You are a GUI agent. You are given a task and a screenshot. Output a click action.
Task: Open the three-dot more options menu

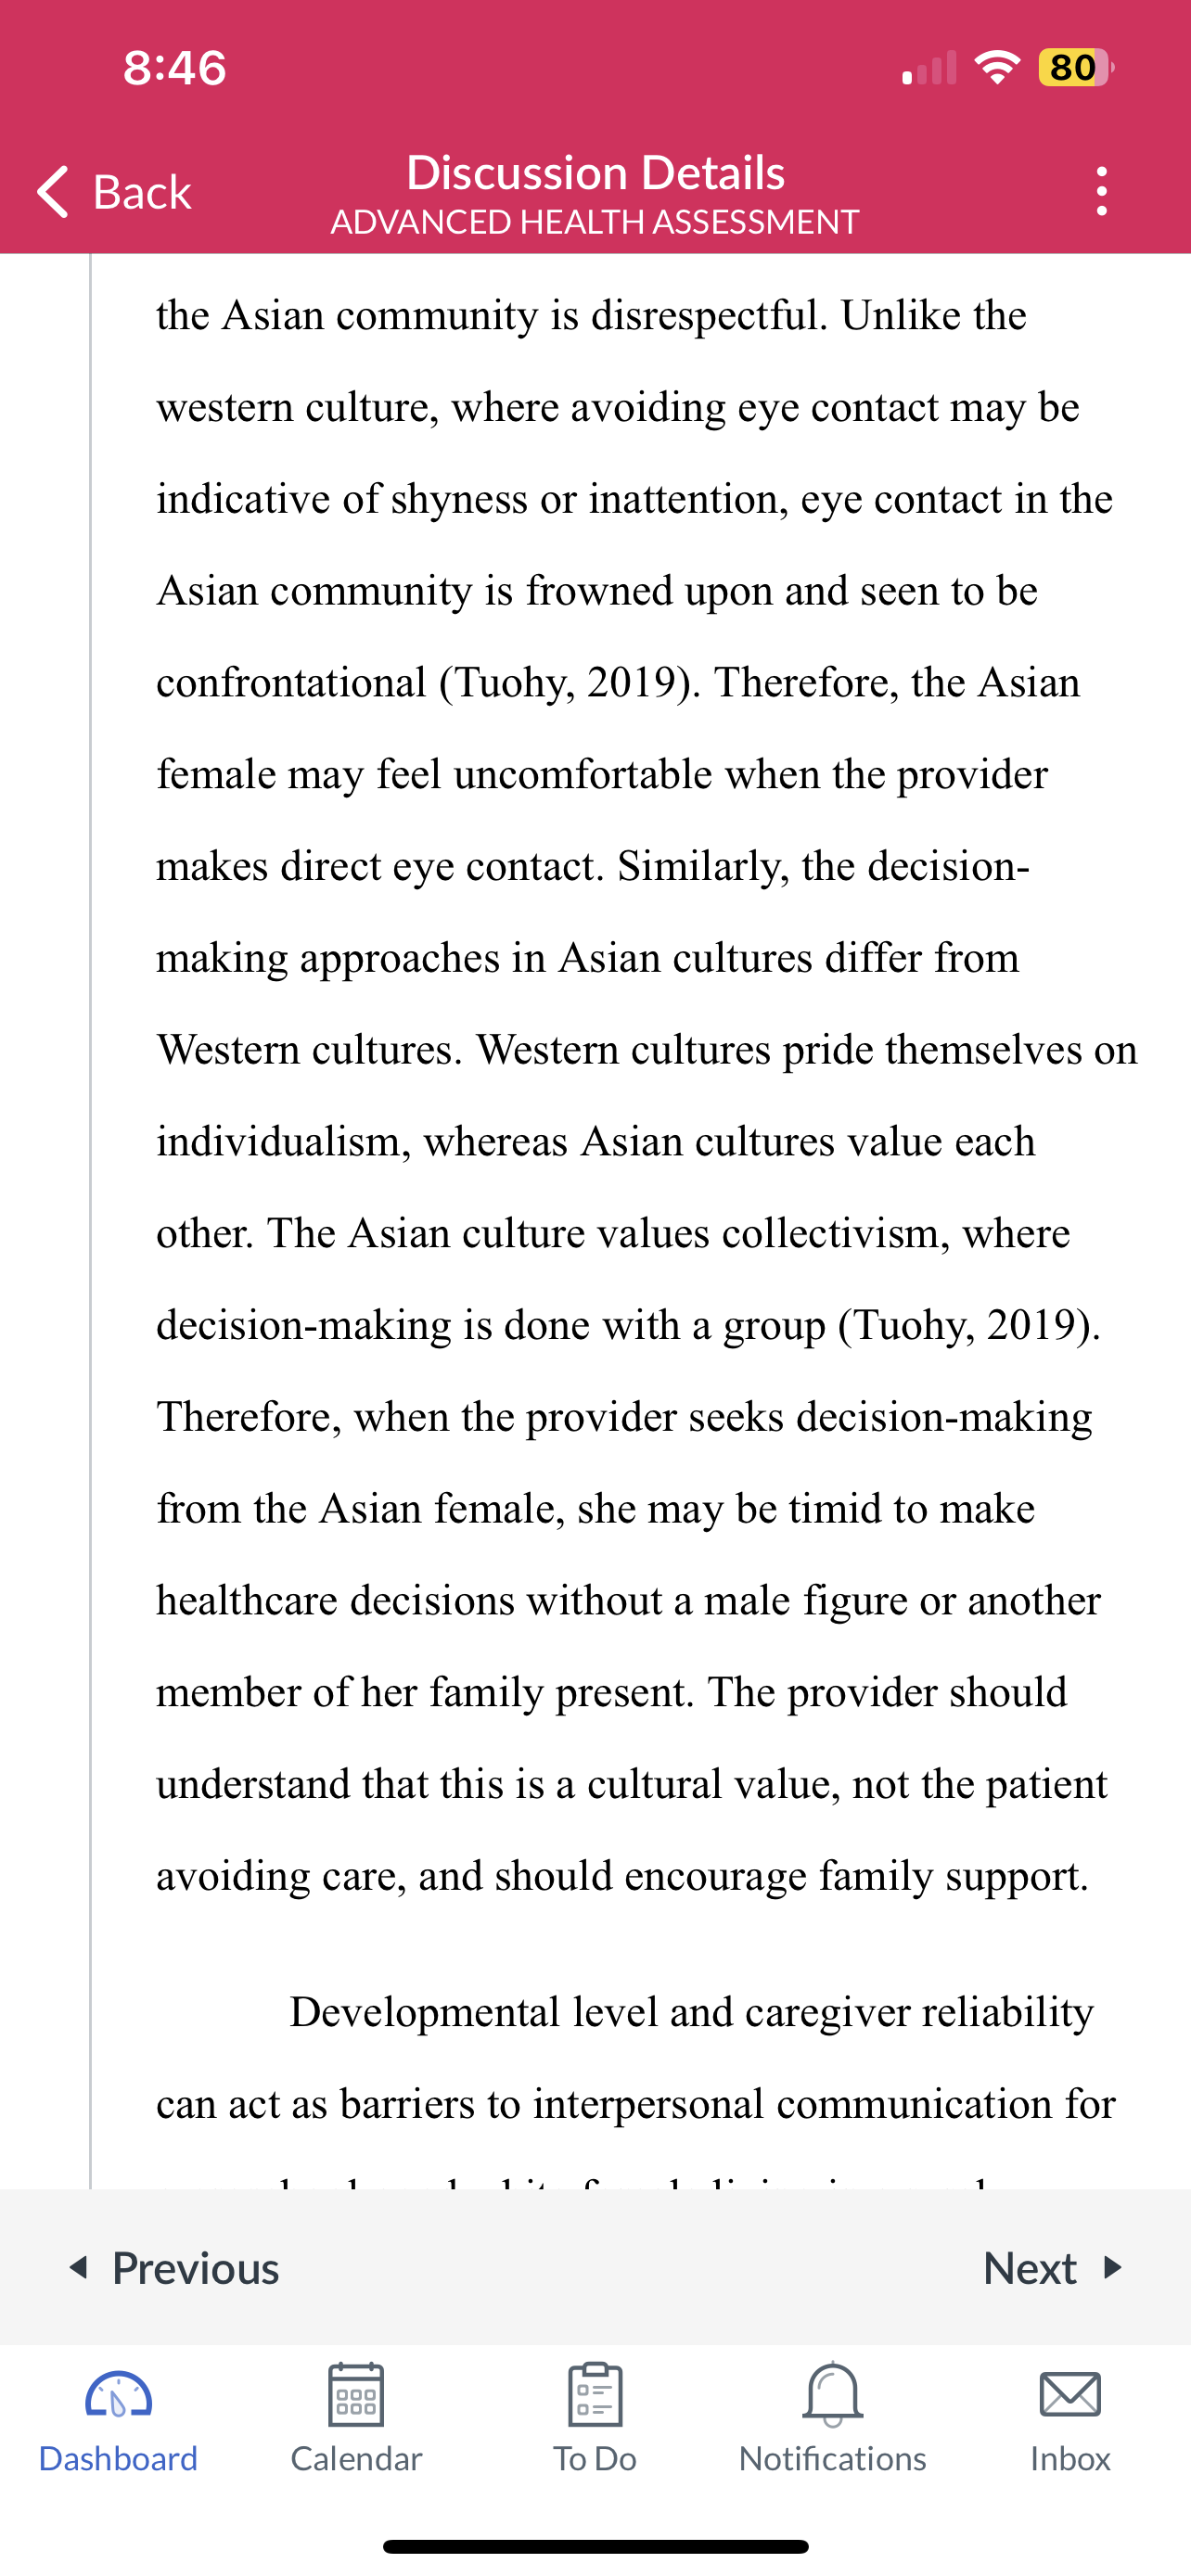[x=1101, y=191]
